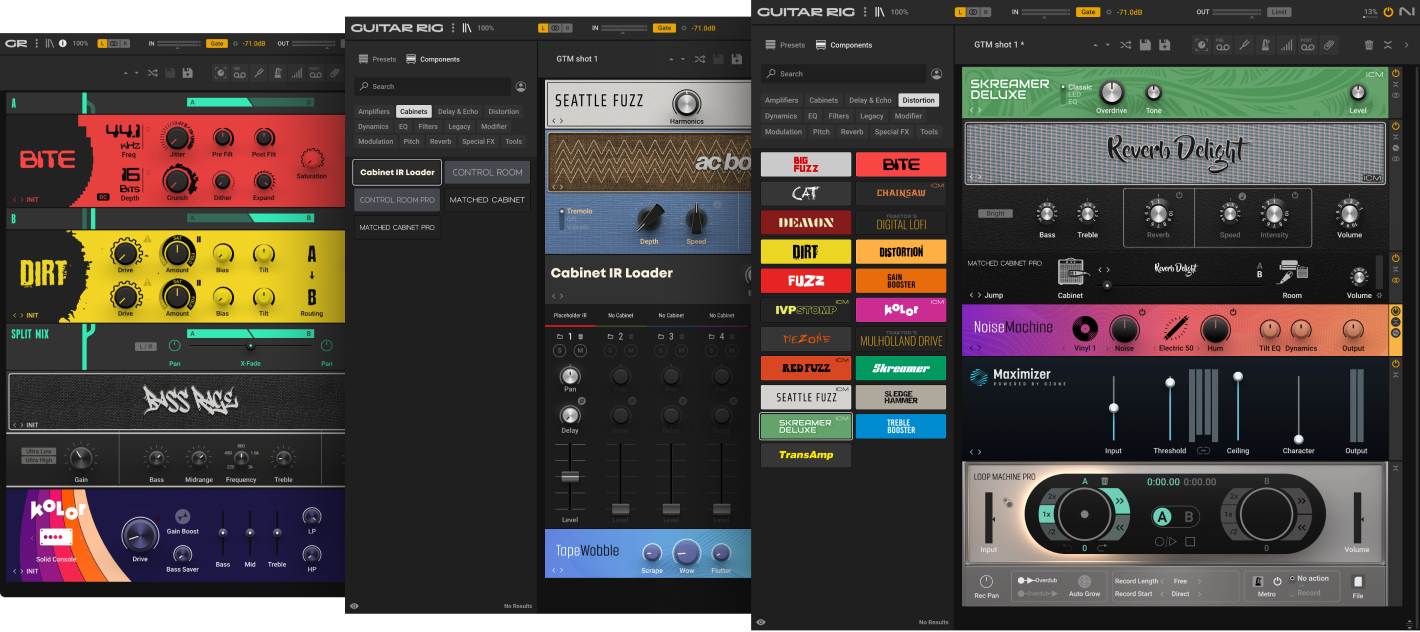Open Amplifiers category, right window
This screenshot has height=632, width=1420.
click(x=782, y=100)
